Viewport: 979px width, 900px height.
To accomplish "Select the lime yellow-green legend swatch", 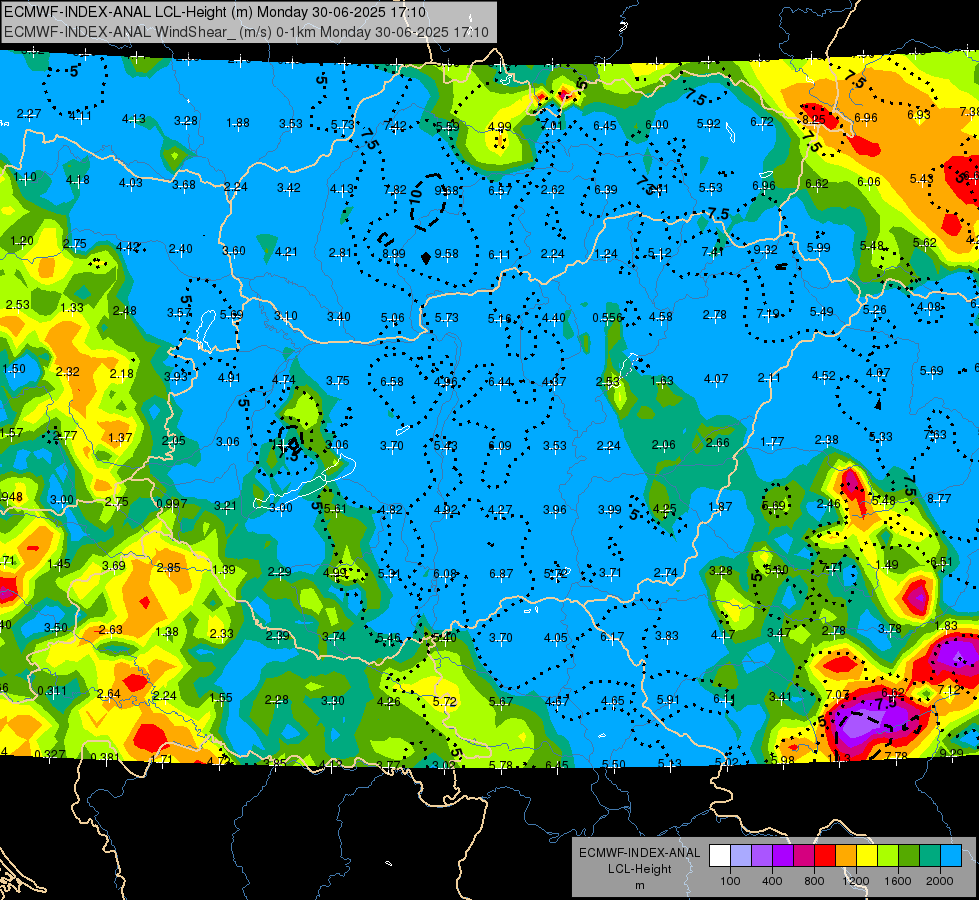I will pos(887,856).
